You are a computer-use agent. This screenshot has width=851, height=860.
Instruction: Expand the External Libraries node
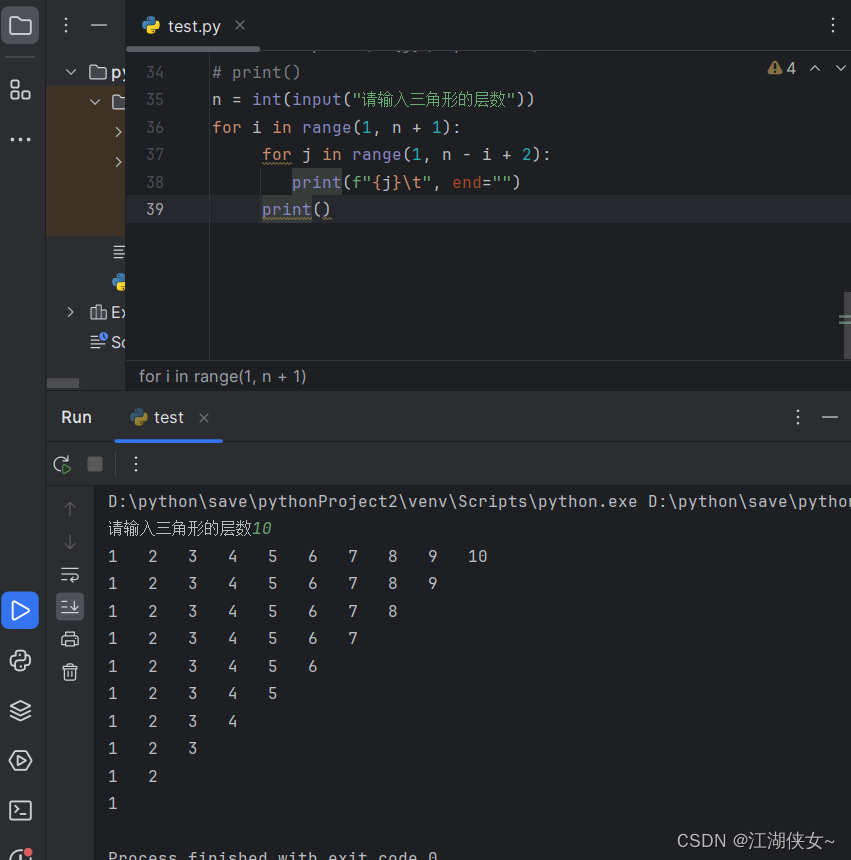pos(69,312)
